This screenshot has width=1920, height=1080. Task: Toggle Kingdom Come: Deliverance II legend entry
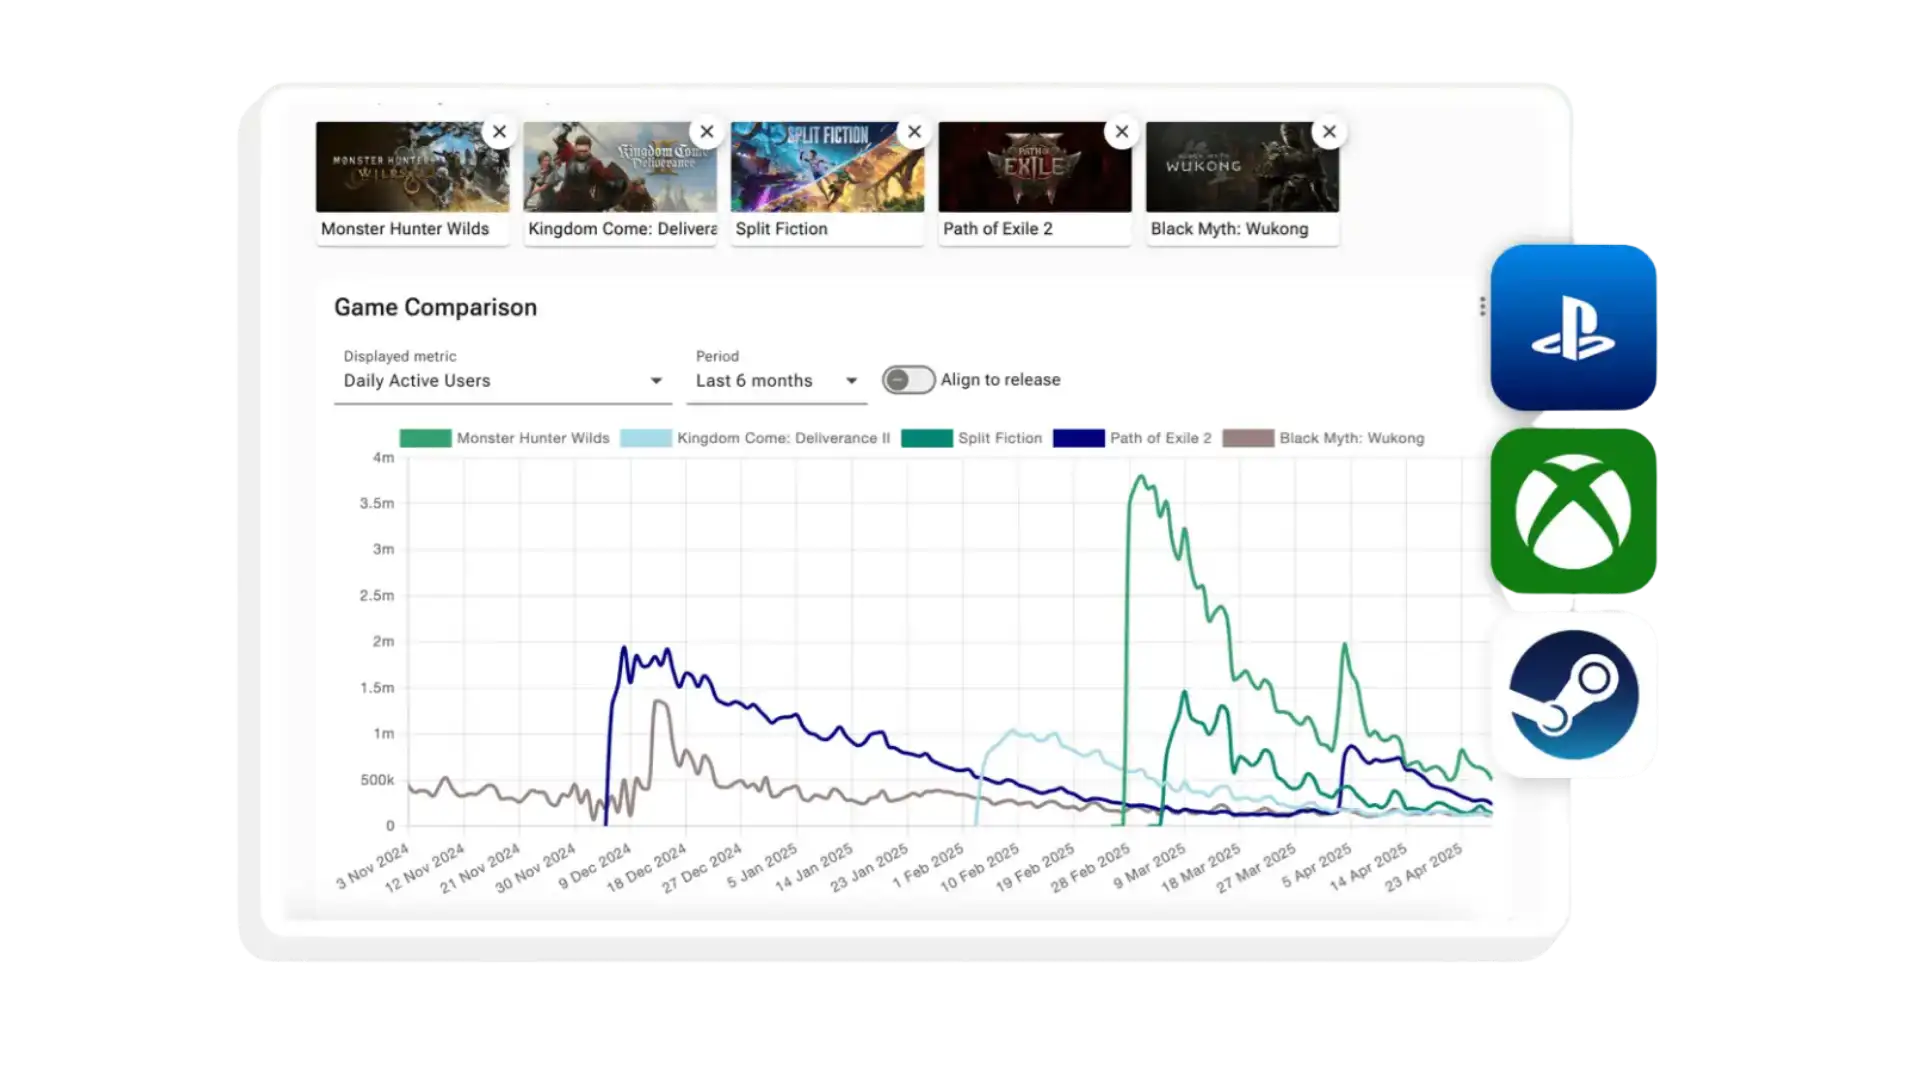tap(755, 438)
